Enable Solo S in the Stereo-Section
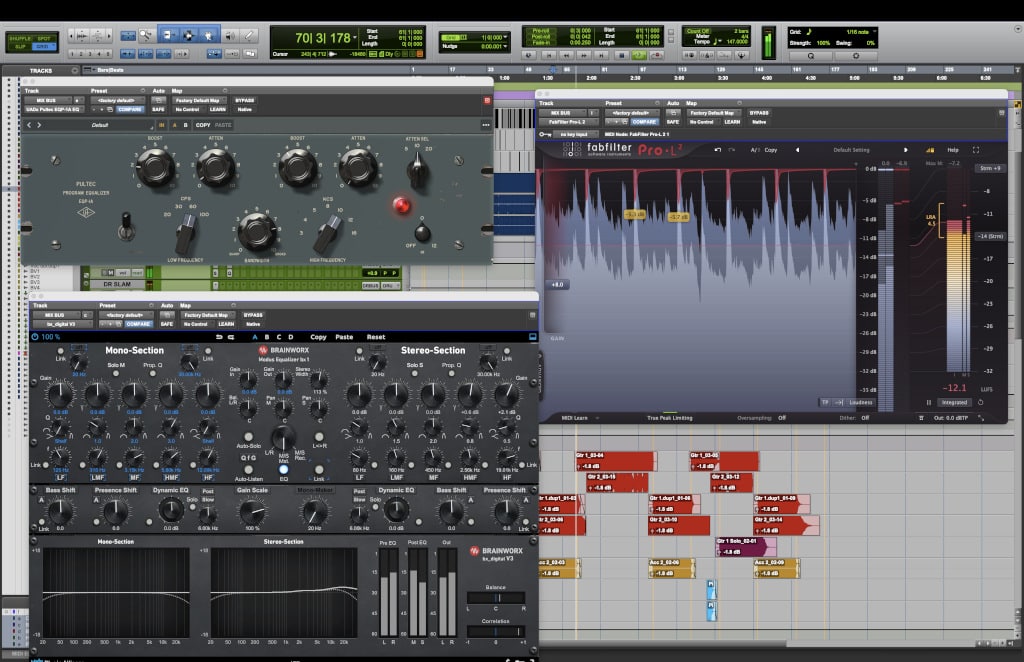The height and width of the screenshot is (662, 1024). point(415,373)
